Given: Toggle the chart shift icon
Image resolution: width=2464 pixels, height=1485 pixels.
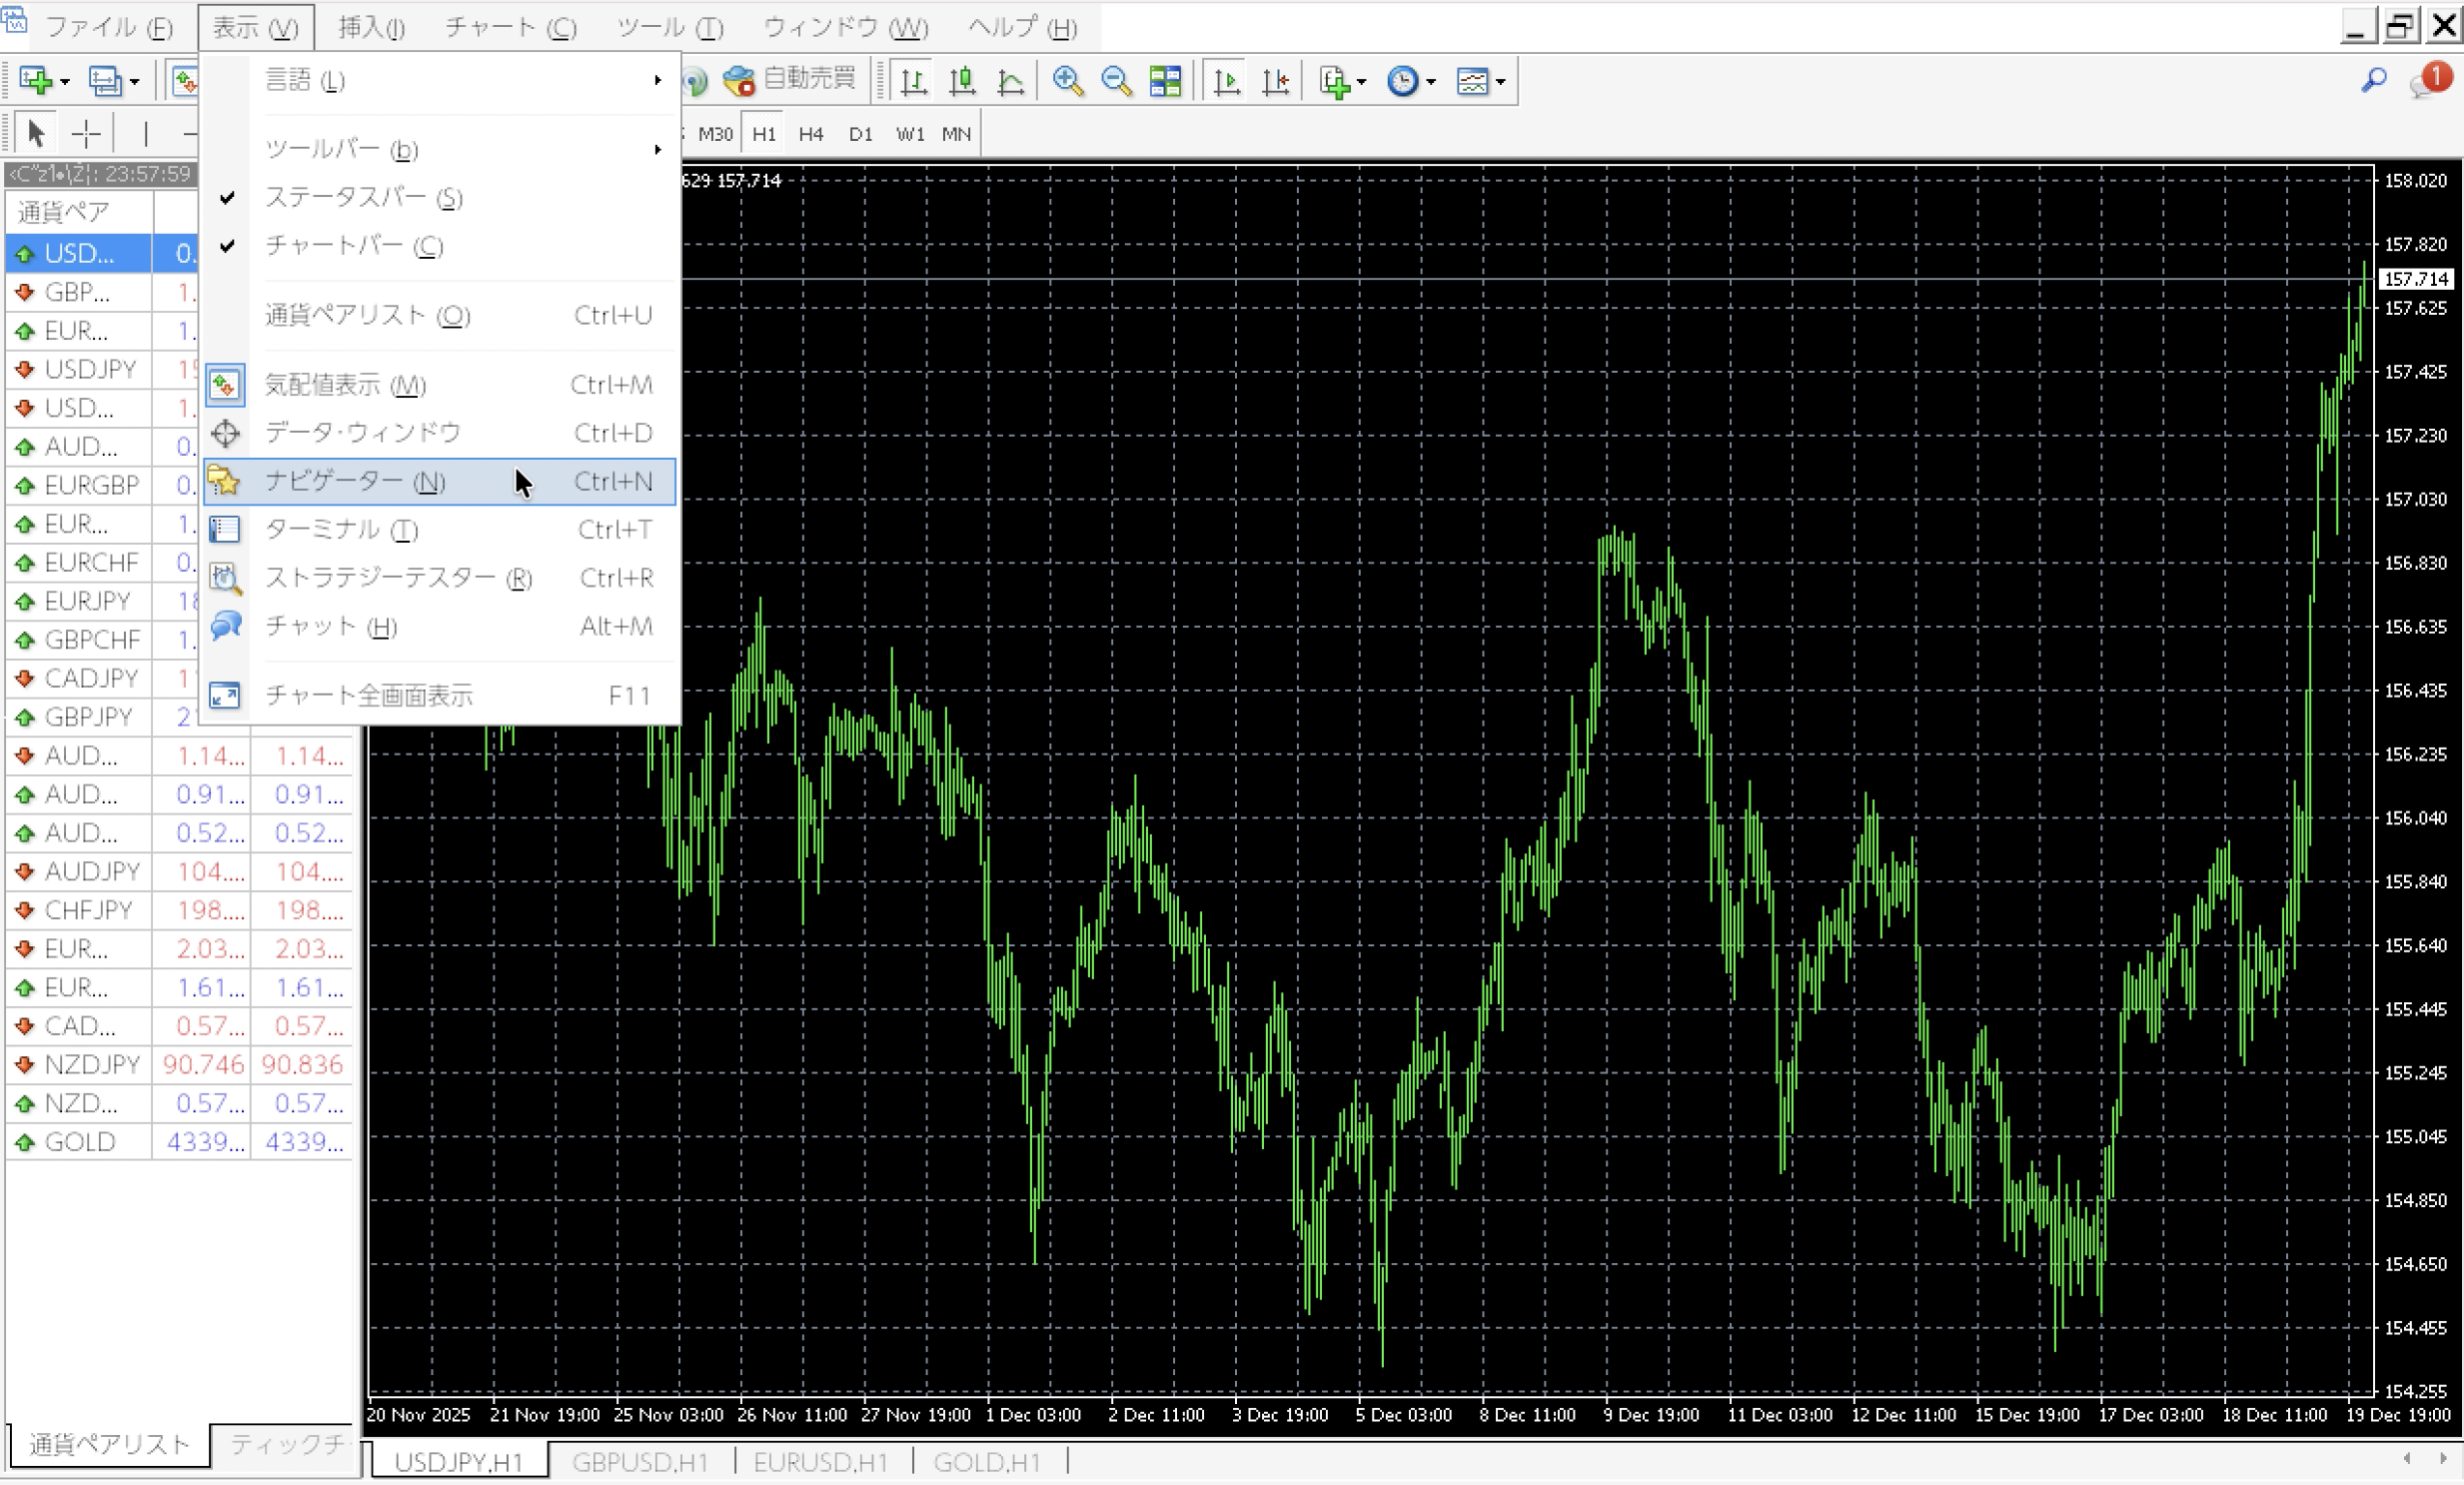Looking at the screenshot, I should [1276, 81].
